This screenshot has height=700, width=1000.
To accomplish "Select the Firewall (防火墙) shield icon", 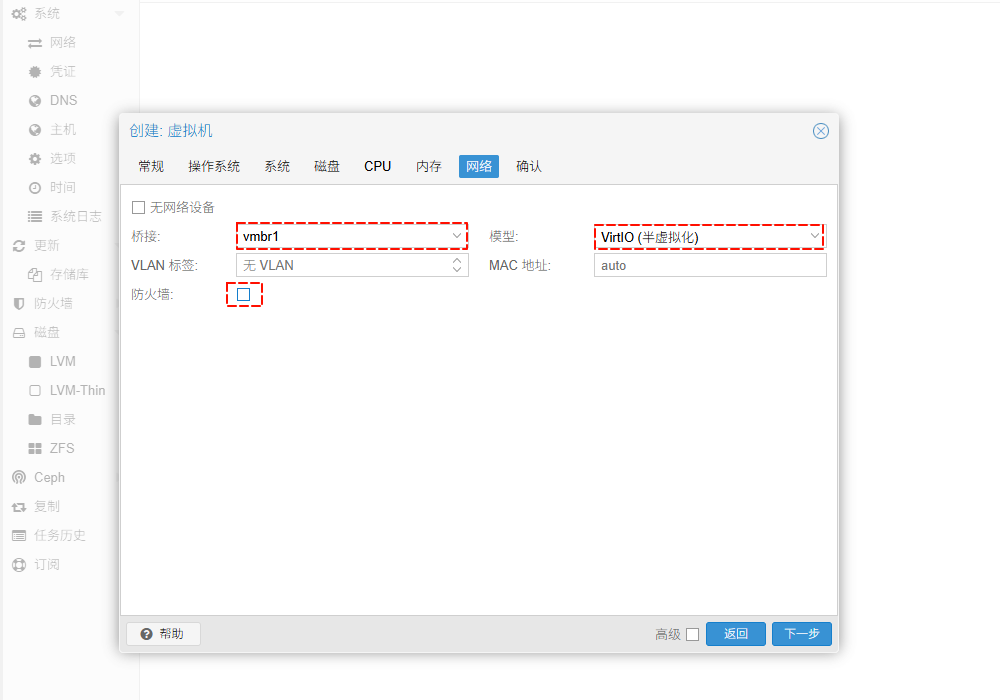I will 18,304.
